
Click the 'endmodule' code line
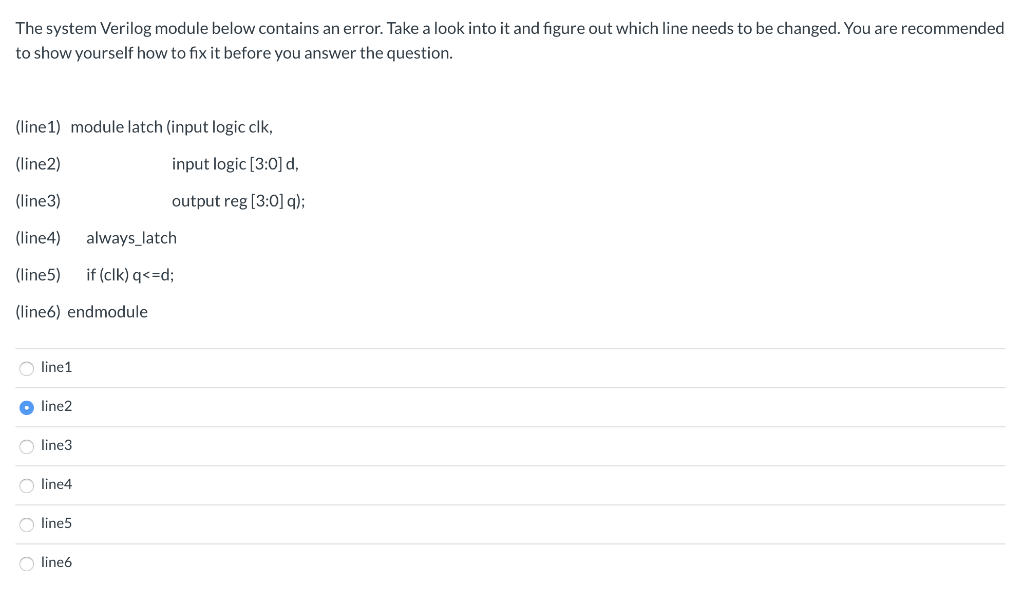108,312
